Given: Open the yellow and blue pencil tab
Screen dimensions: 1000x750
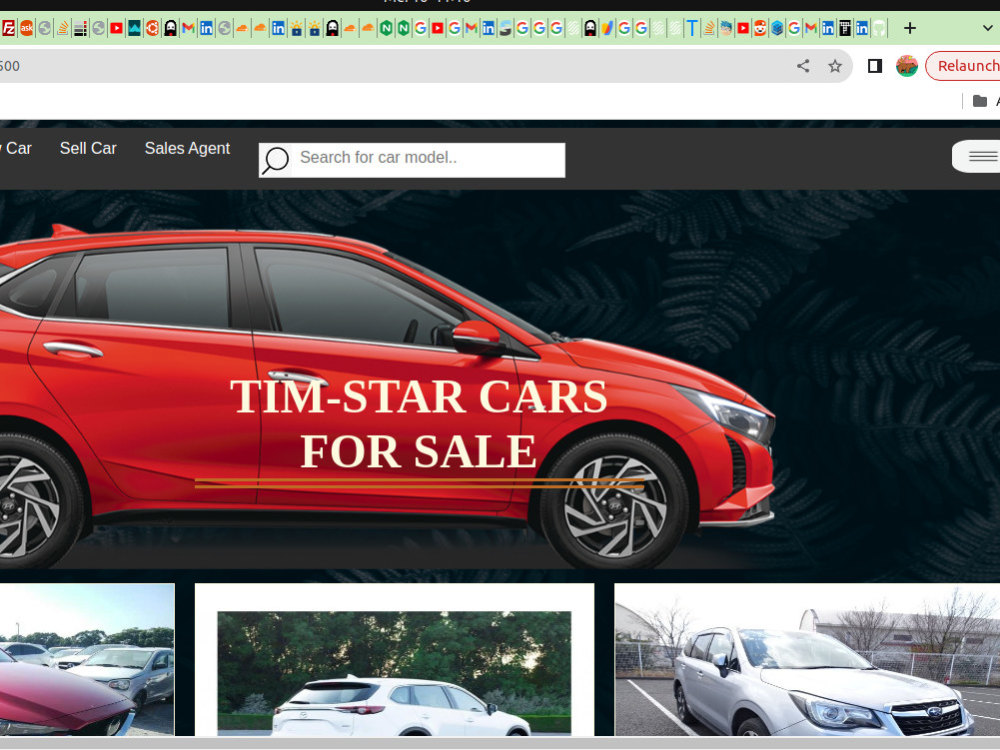Looking at the screenshot, I should (607, 28).
